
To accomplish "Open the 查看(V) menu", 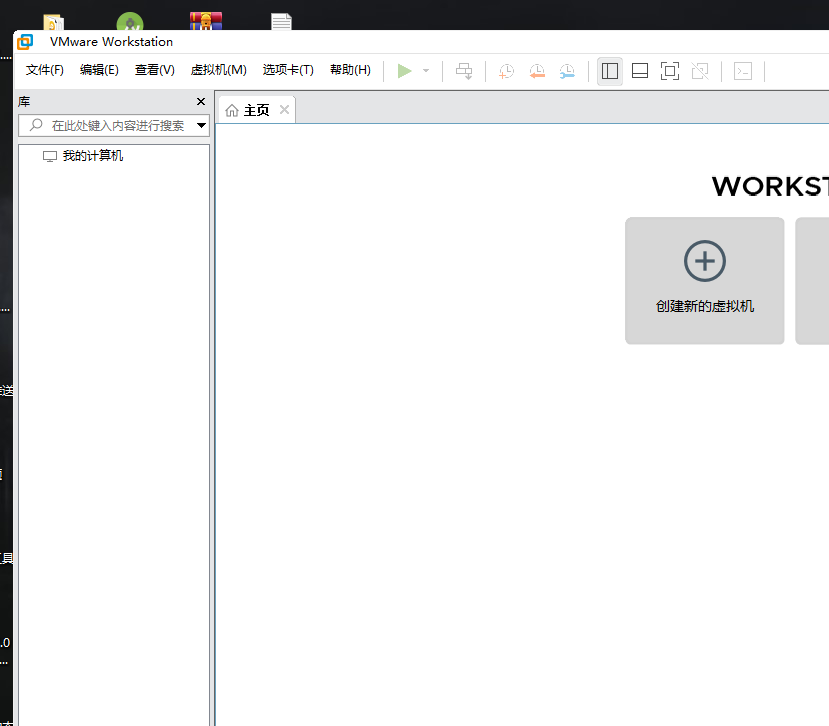I will click(154, 70).
